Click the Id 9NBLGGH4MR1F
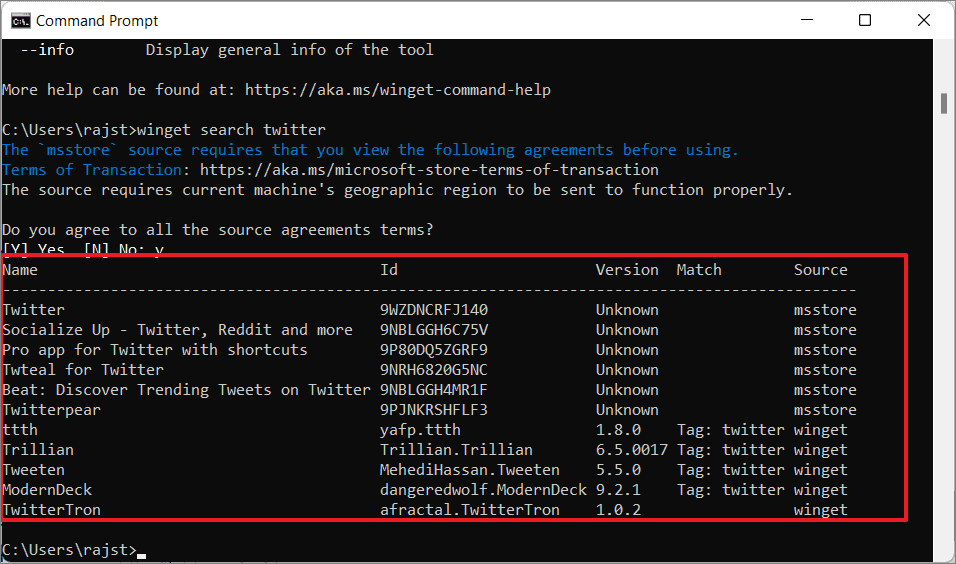The height and width of the screenshot is (564, 956). [434, 390]
